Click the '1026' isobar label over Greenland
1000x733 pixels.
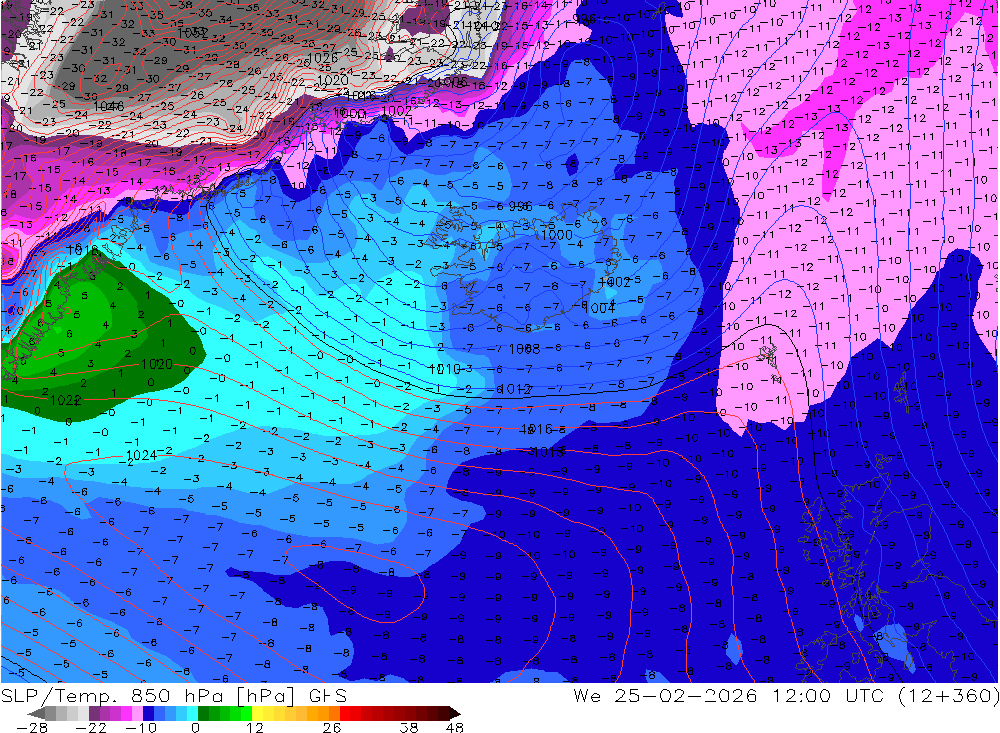pyautogui.click(x=322, y=59)
